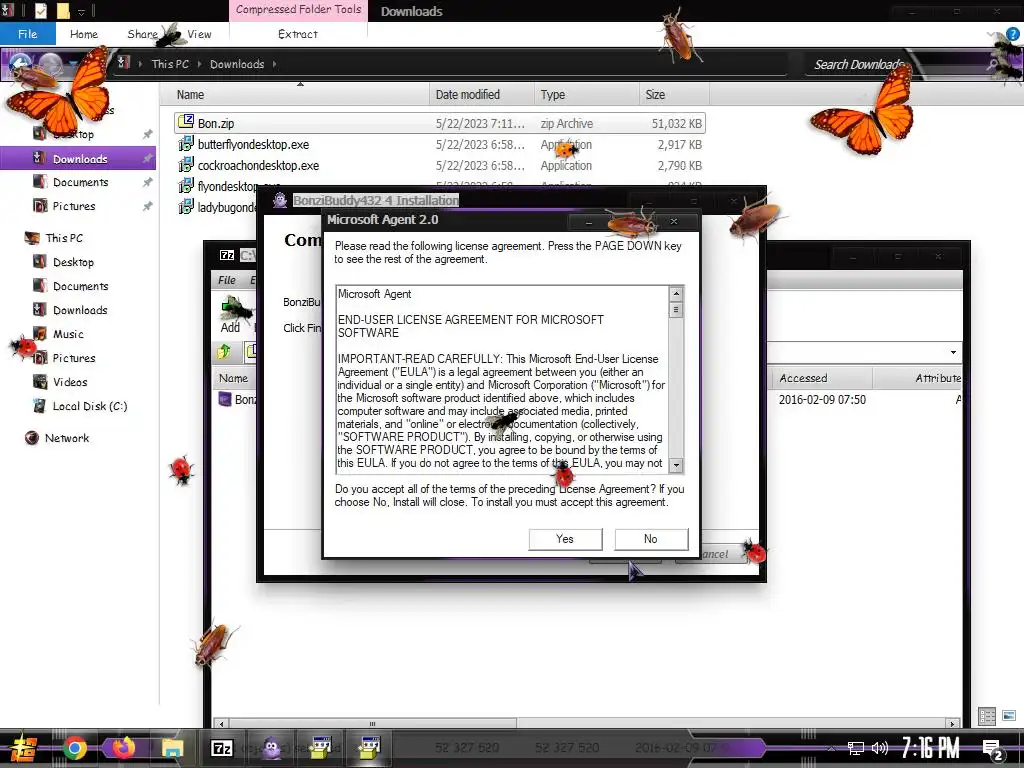Select the Bon.zip file
1024x768 pixels.
point(440,123)
